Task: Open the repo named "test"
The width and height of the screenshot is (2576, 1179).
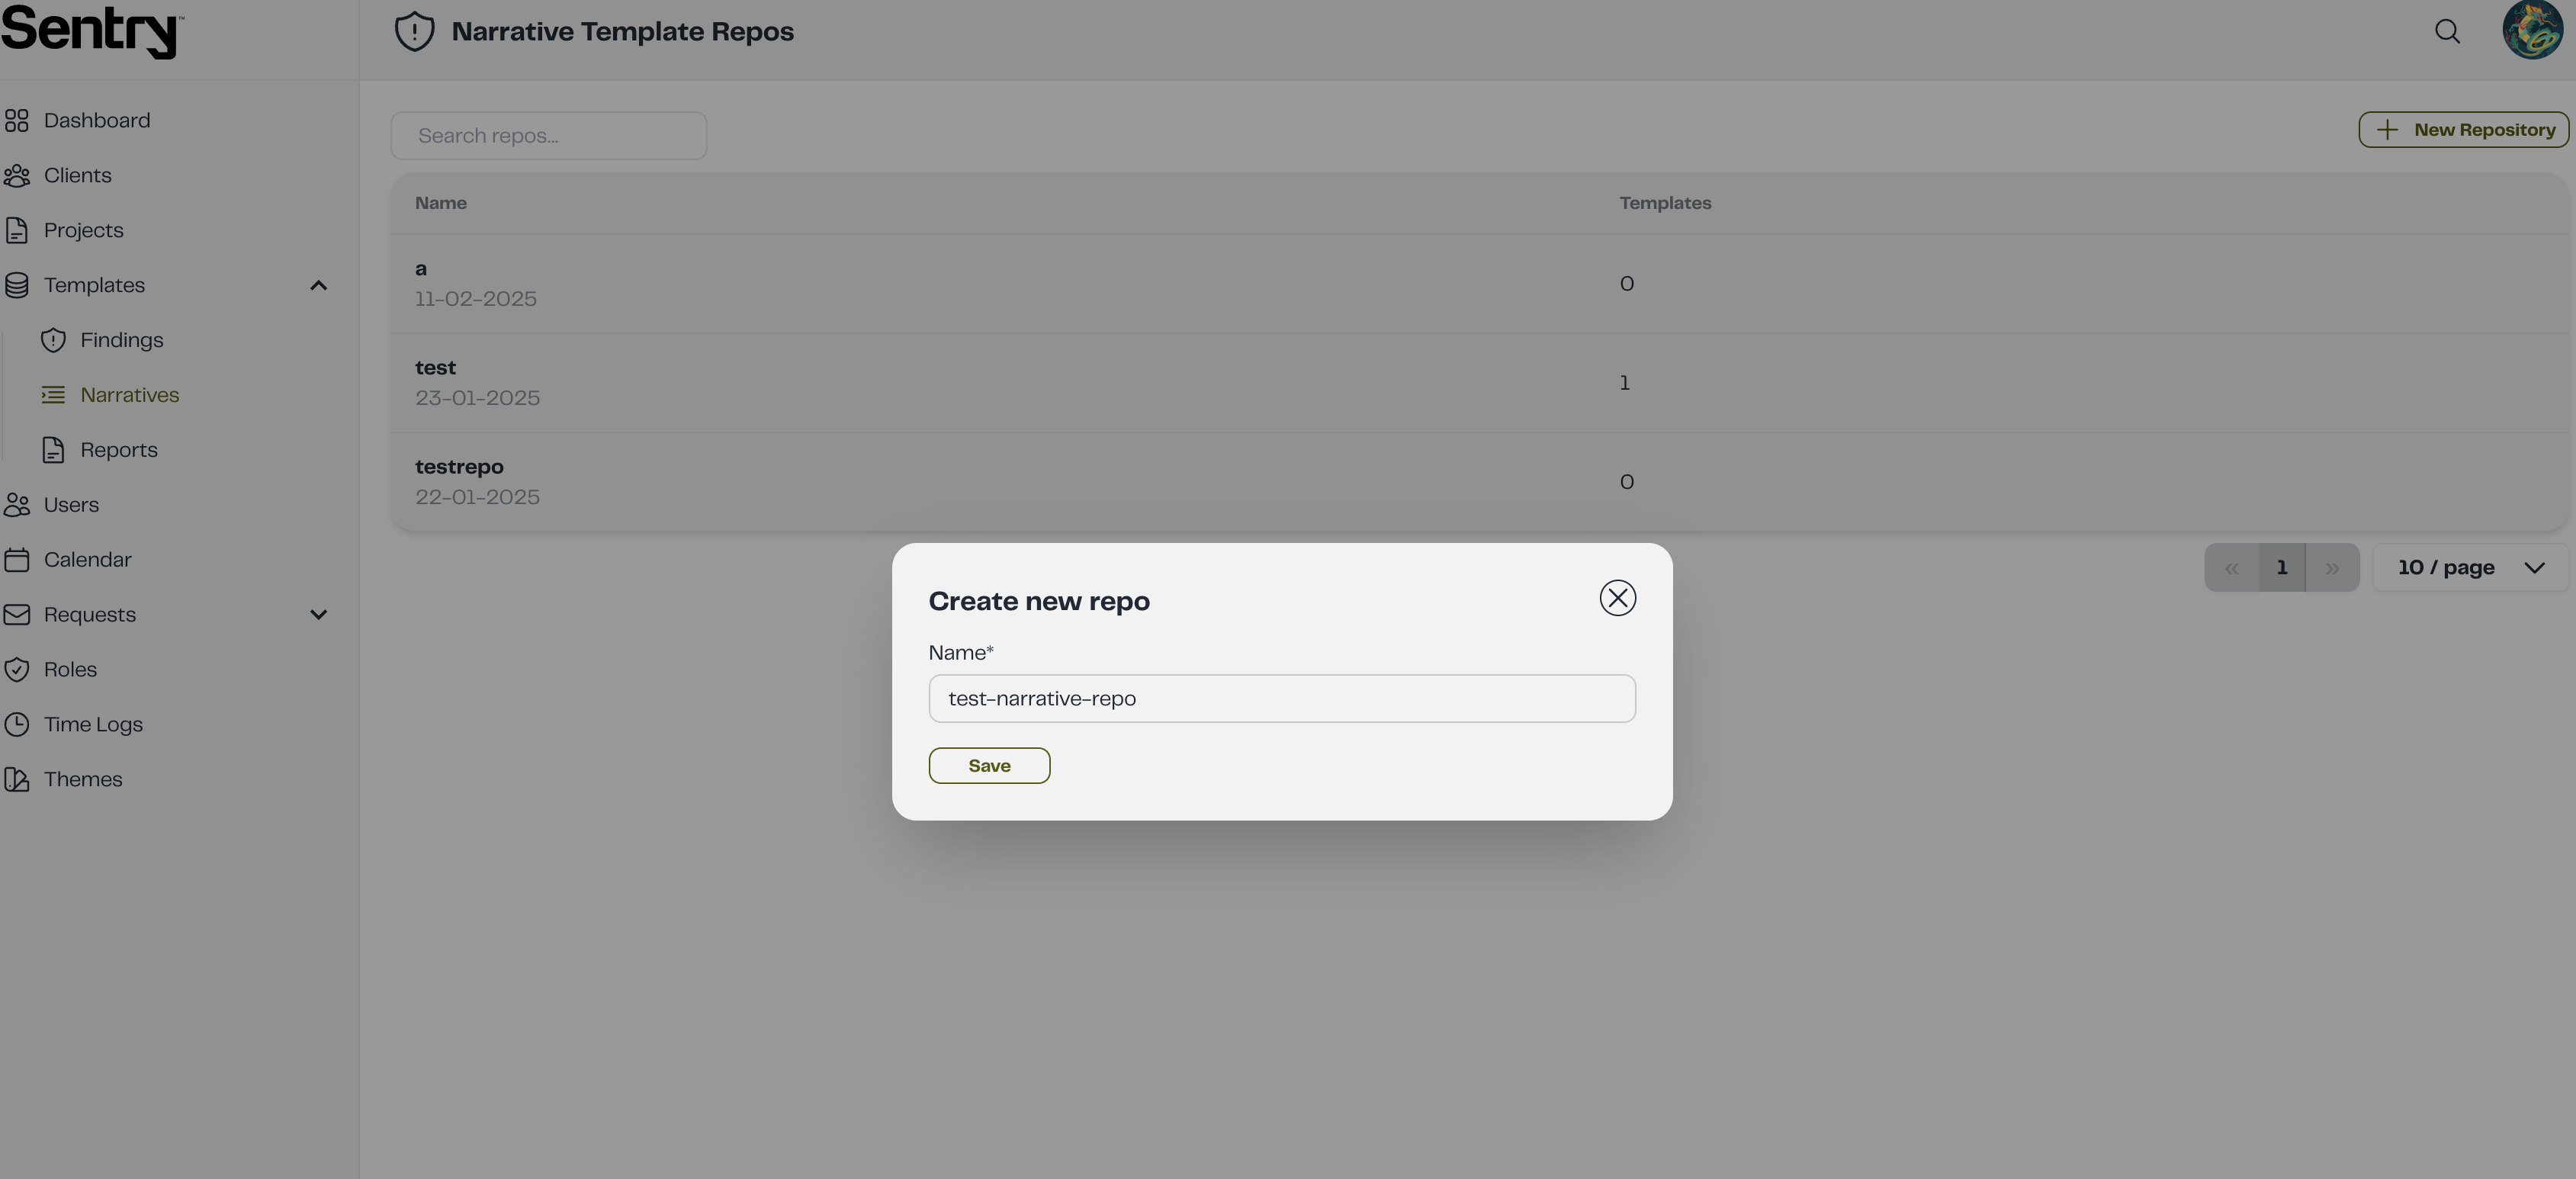Action: coord(435,368)
